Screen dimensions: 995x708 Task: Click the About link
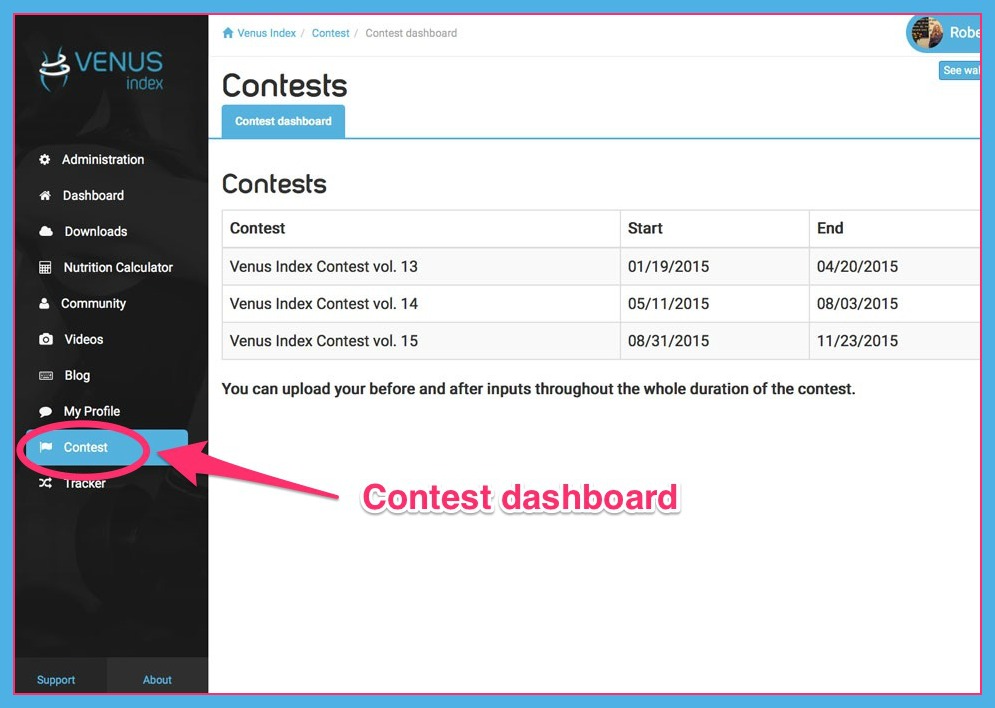tap(157, 679)
